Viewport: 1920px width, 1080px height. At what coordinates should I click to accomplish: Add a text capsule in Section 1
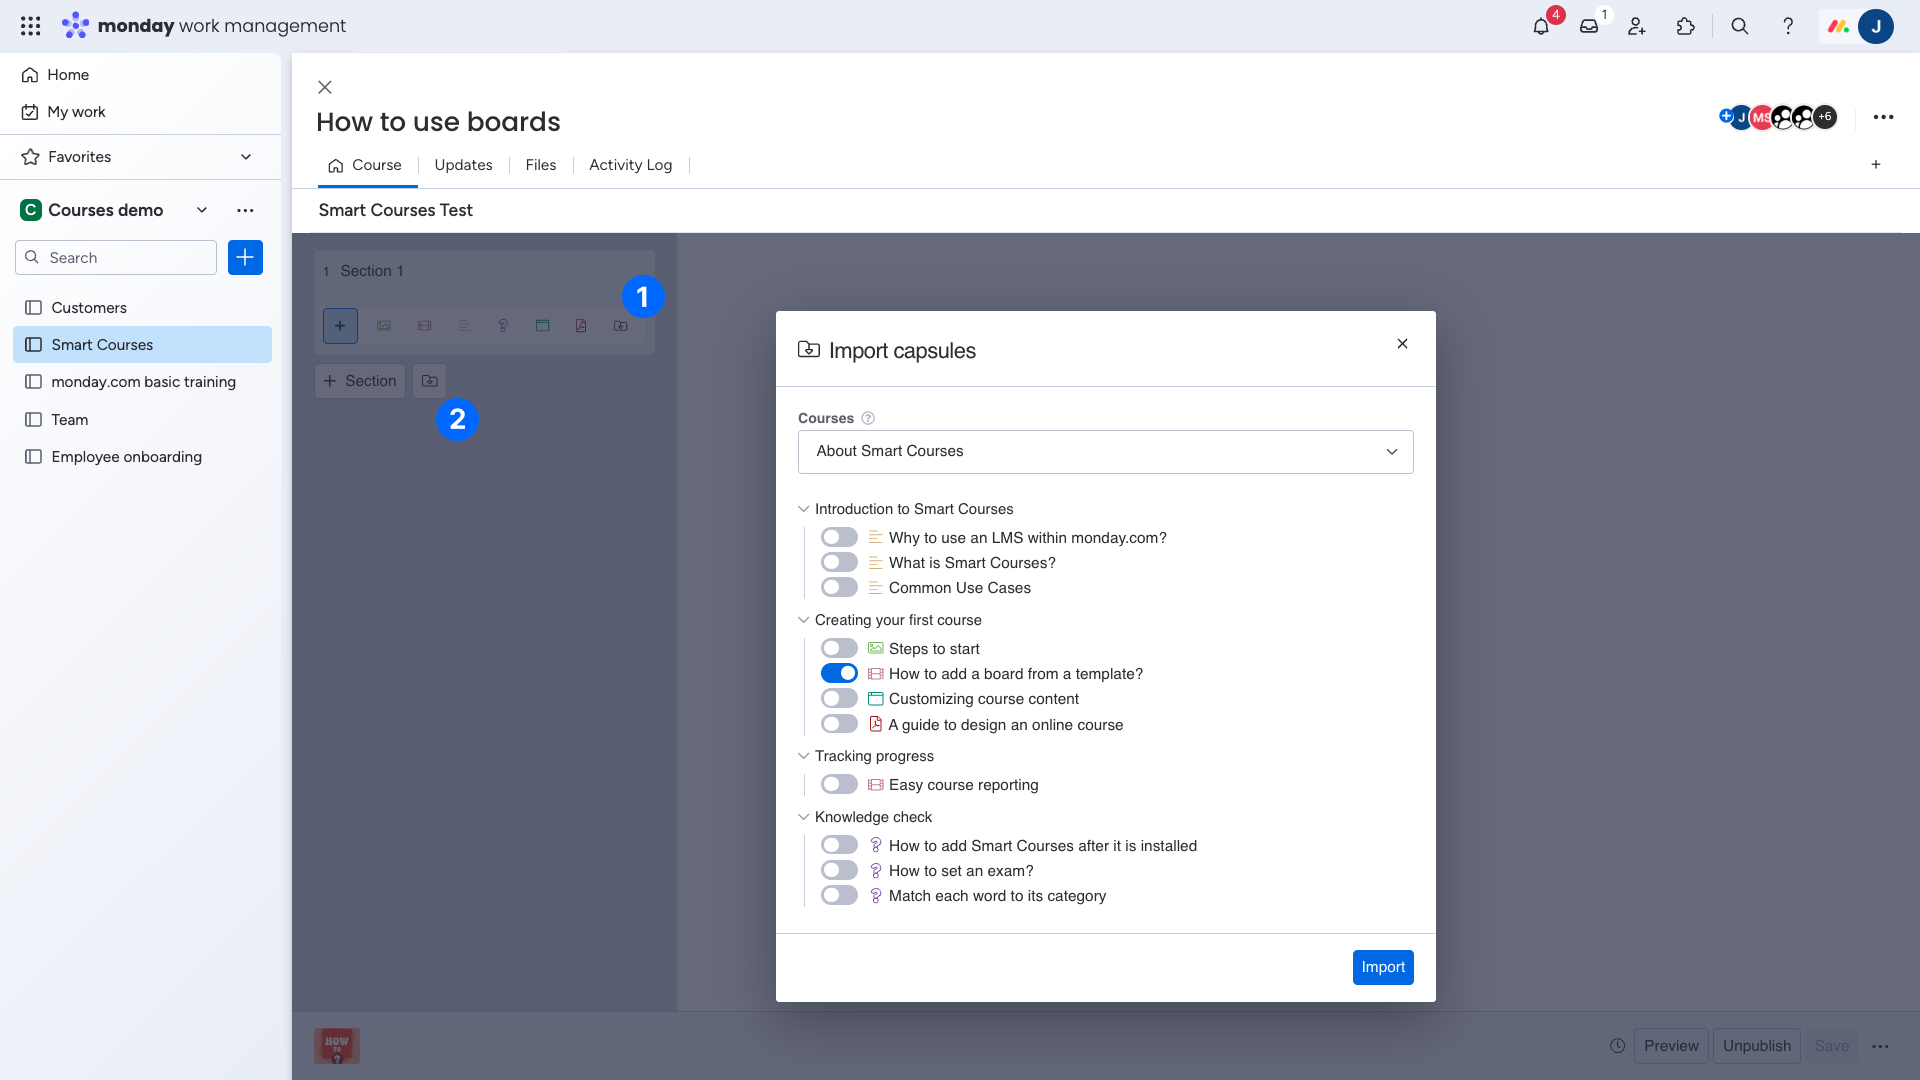click(x=464, y=325)
